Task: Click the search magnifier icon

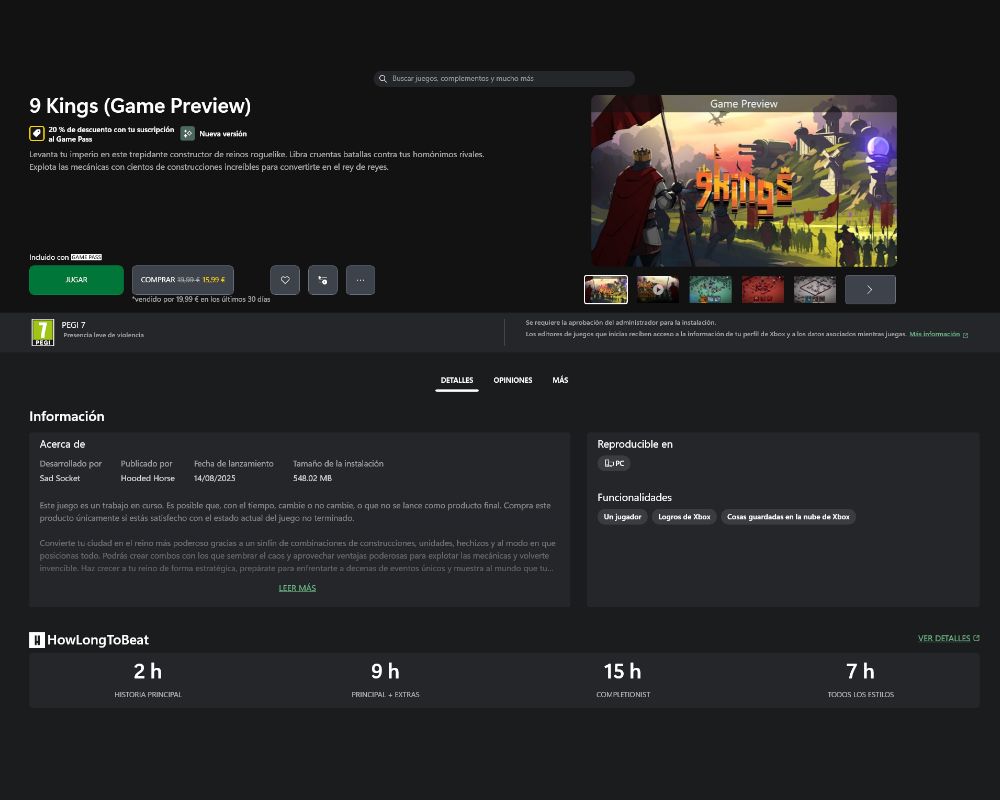Action: pyautogui.click(x=383, y=78)
